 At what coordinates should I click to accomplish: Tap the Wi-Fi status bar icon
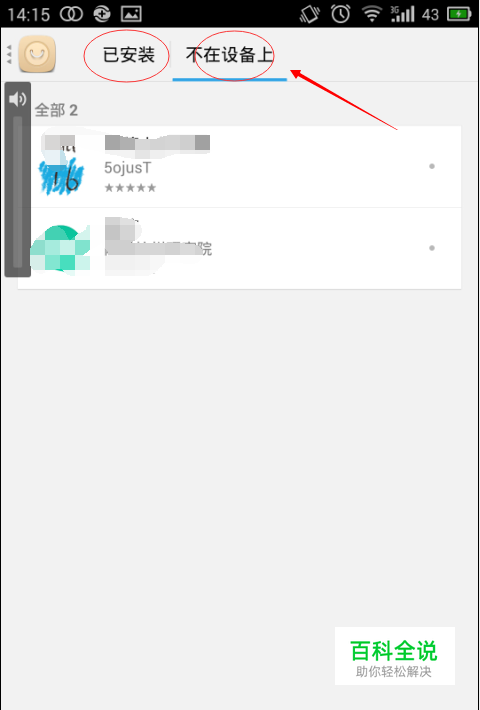[x=372, y=14]
